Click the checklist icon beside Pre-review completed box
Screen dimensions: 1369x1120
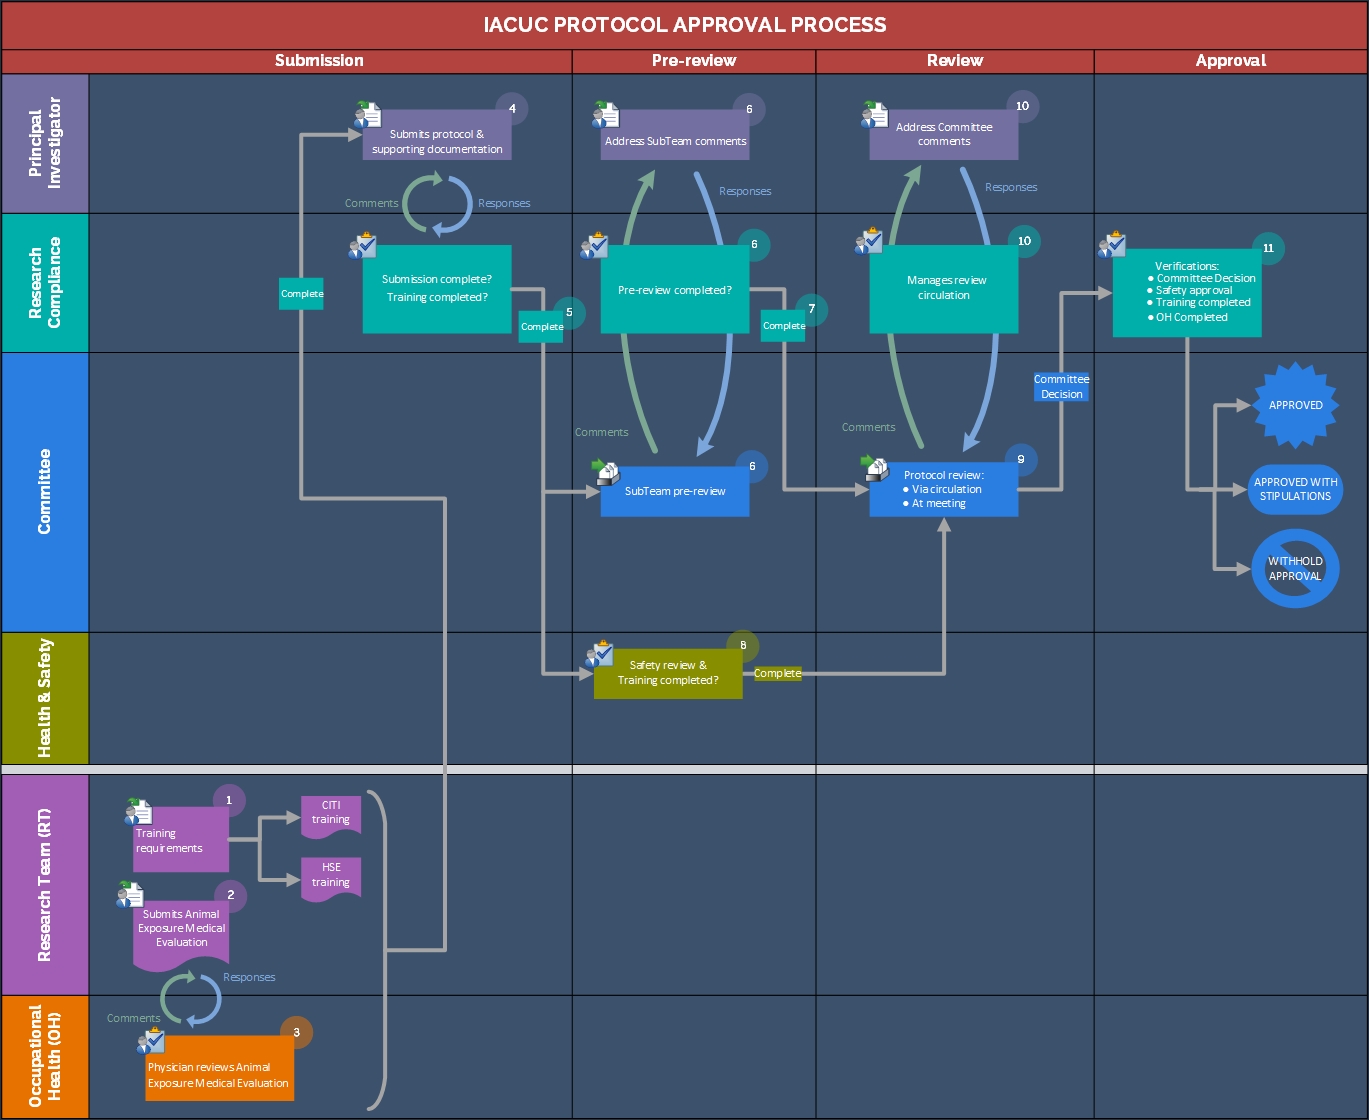[x=594, y=246]
